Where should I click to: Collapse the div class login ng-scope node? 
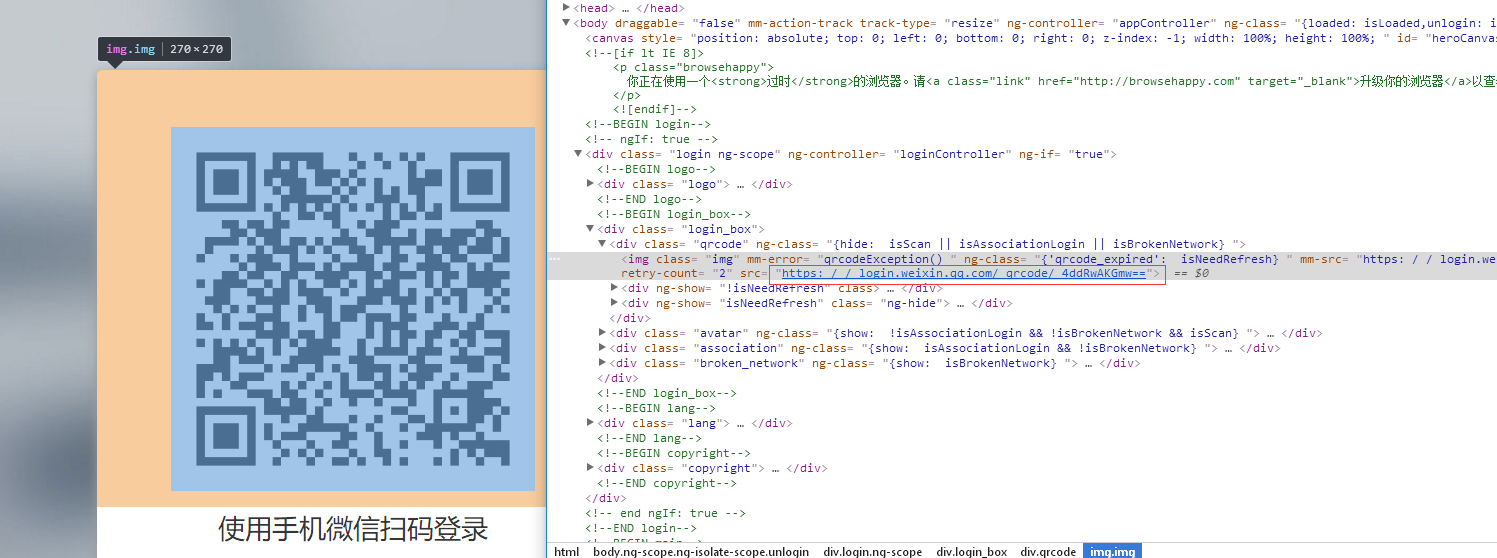579,154
